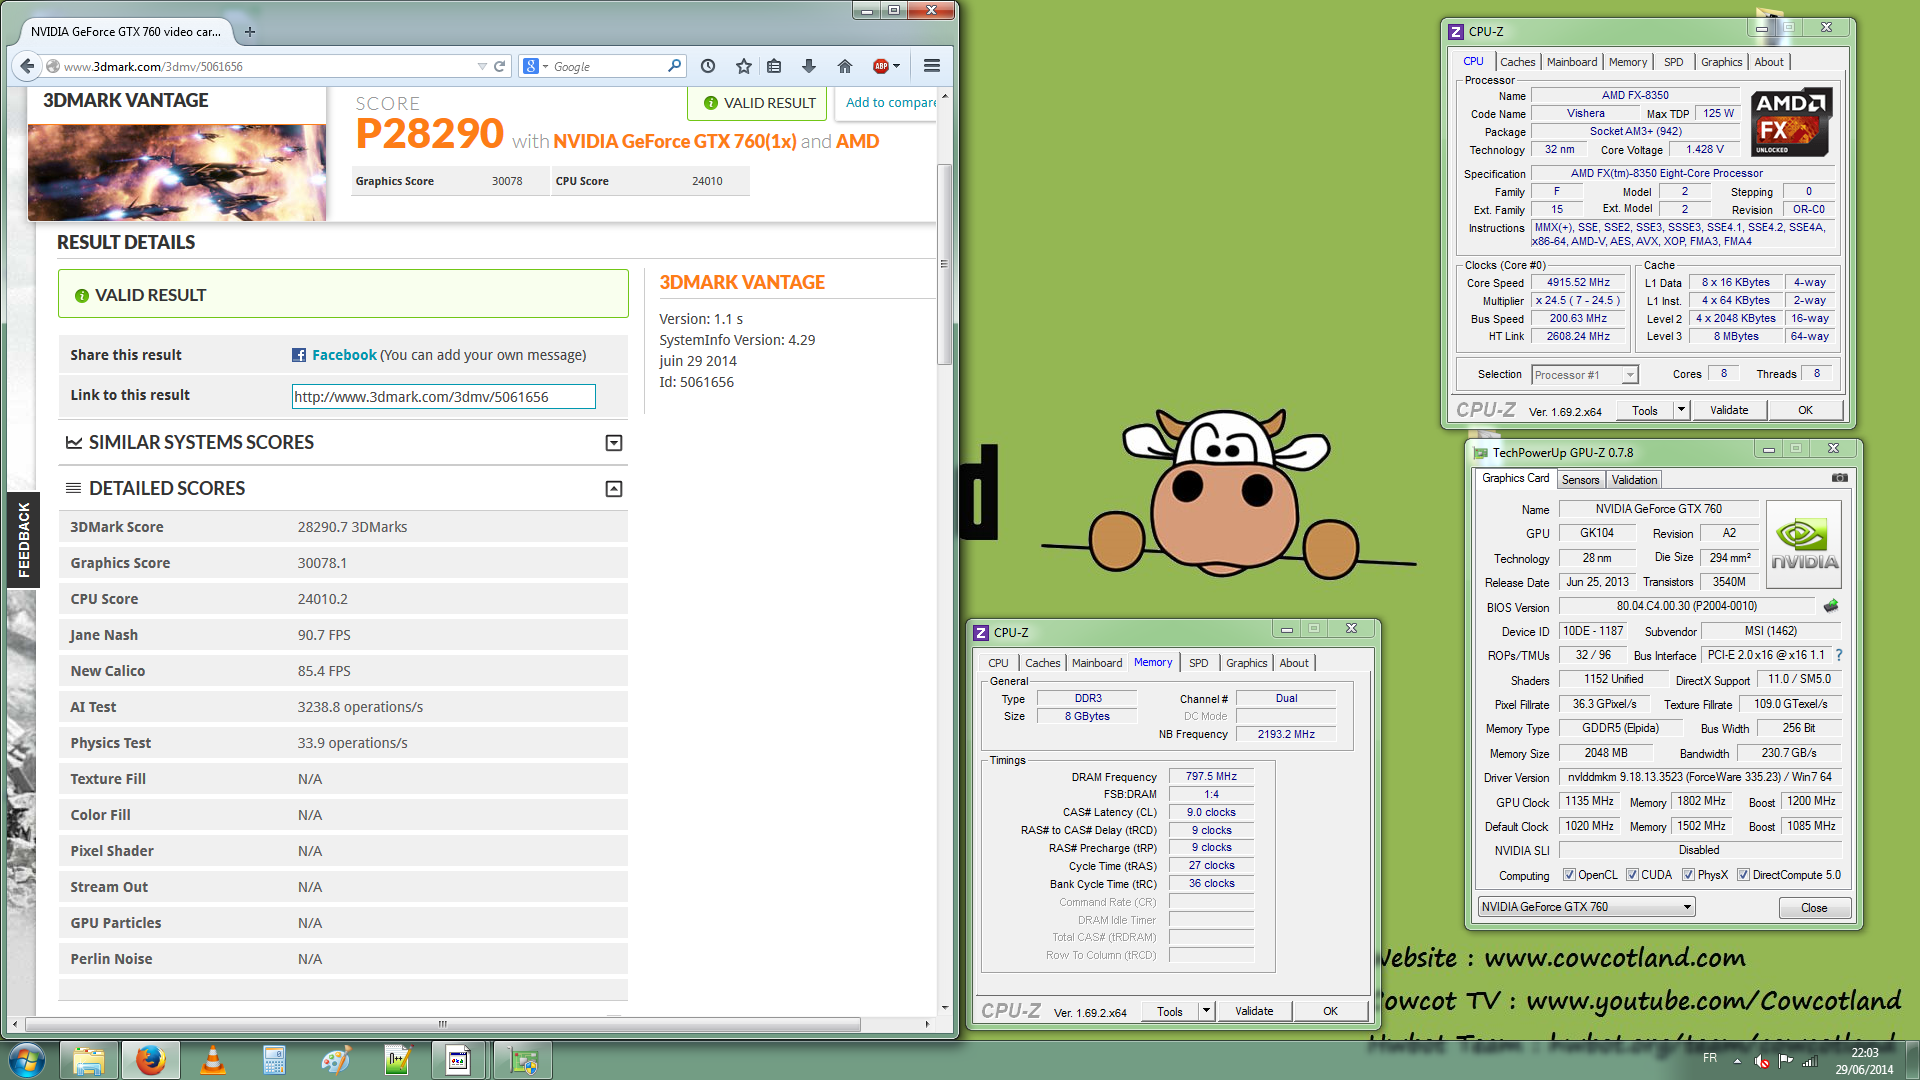Switch to Caches tab in top CPU-Z
This screenshot has height=1080, width=1920.
click(x=1517, y=62)
